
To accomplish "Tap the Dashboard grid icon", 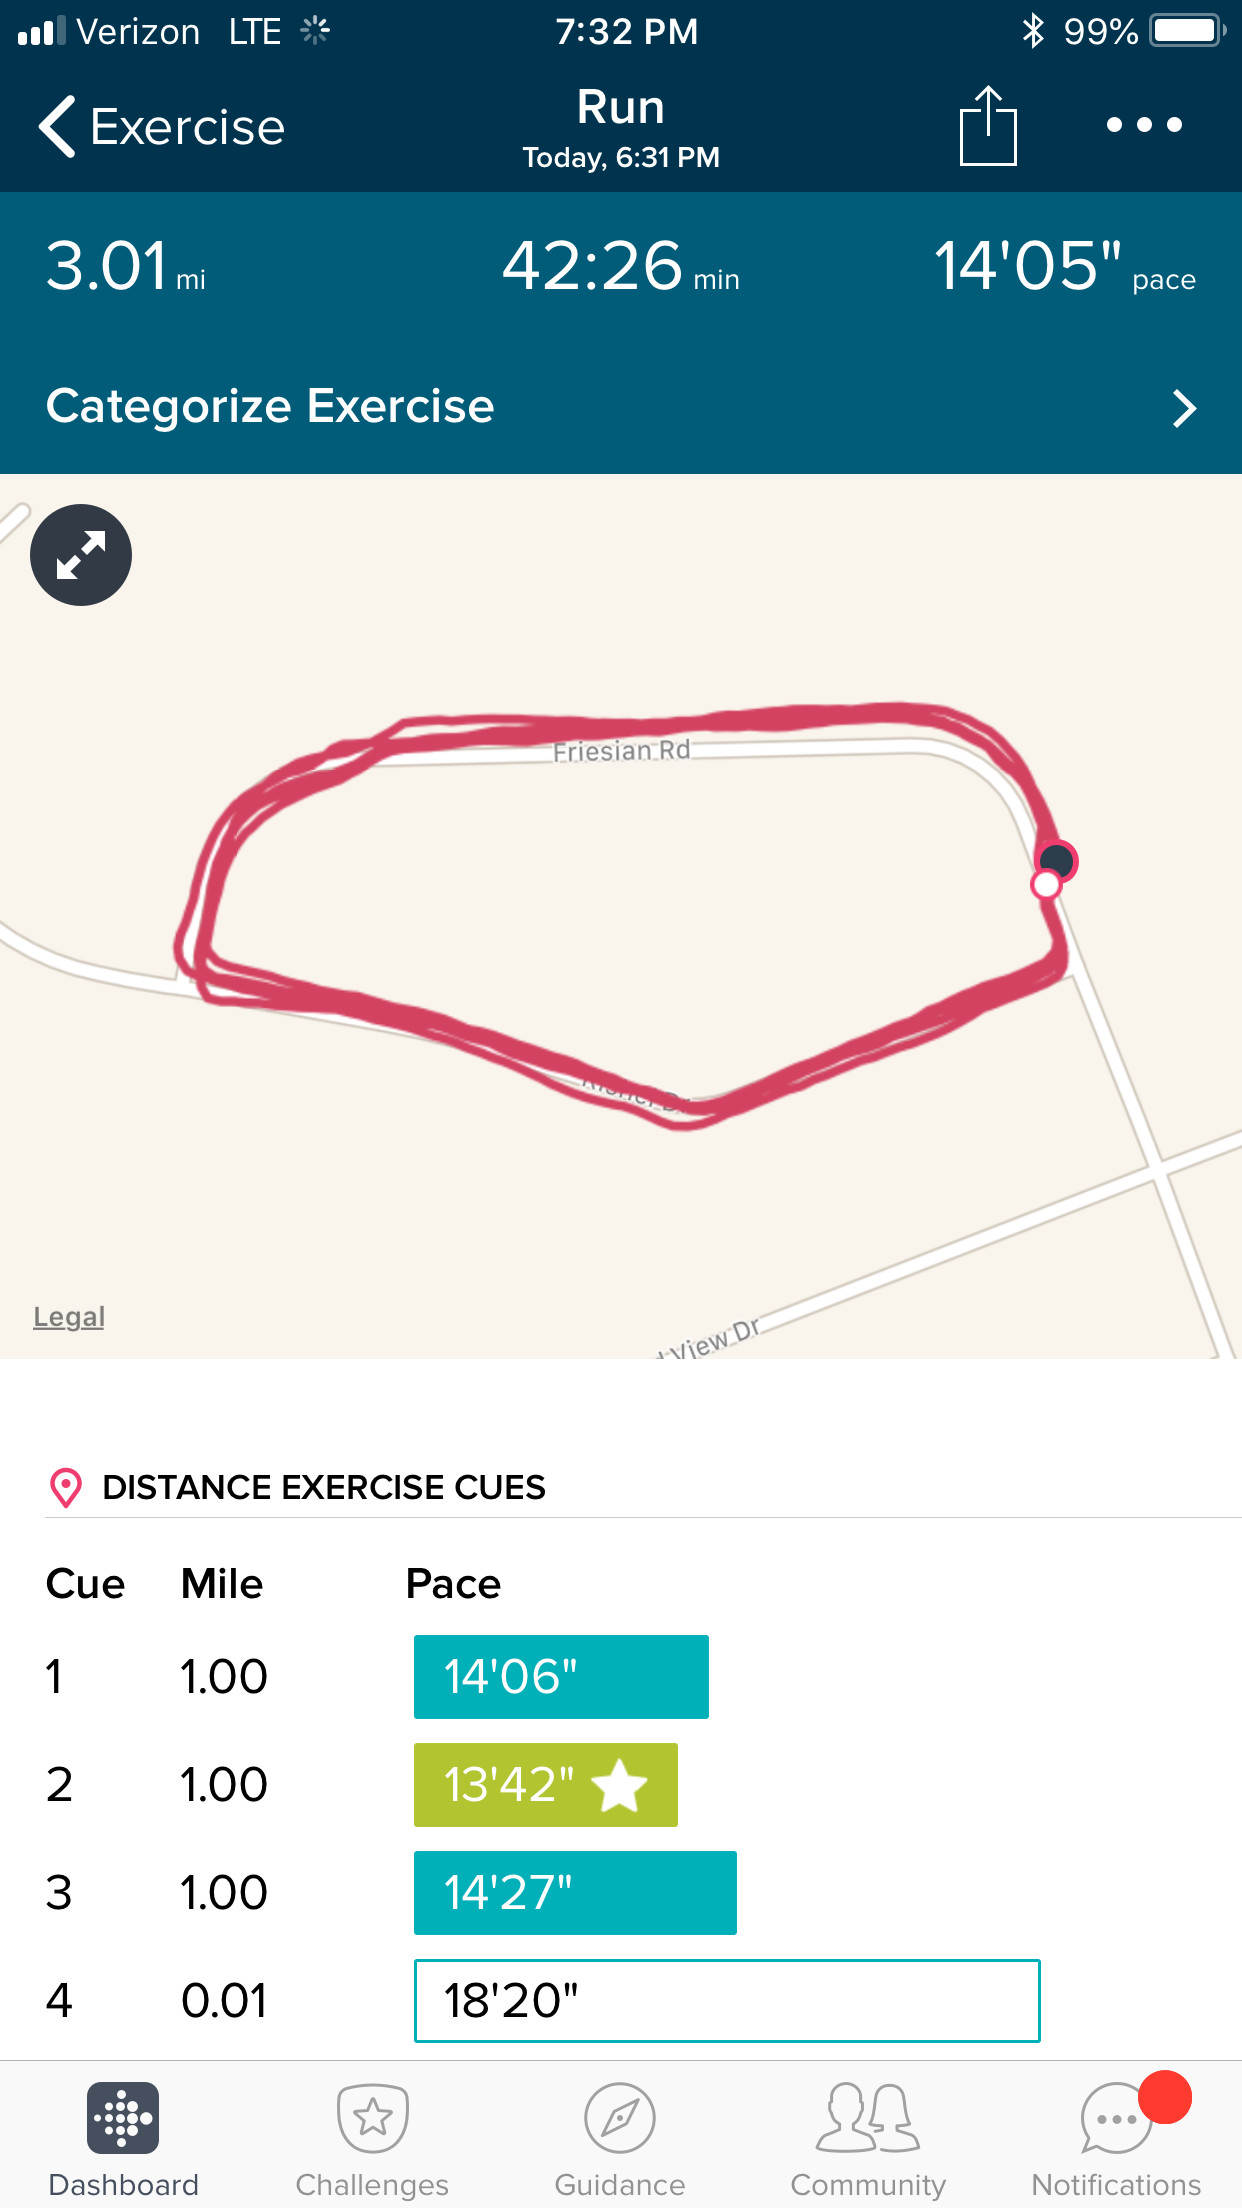I will (123, 2117).
